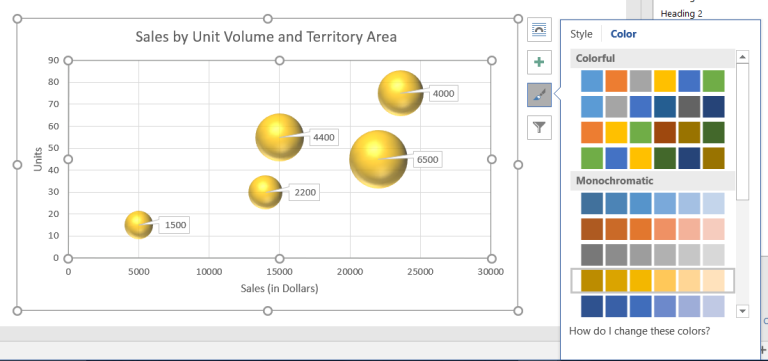Choose the second Colorful palette row

652,106
